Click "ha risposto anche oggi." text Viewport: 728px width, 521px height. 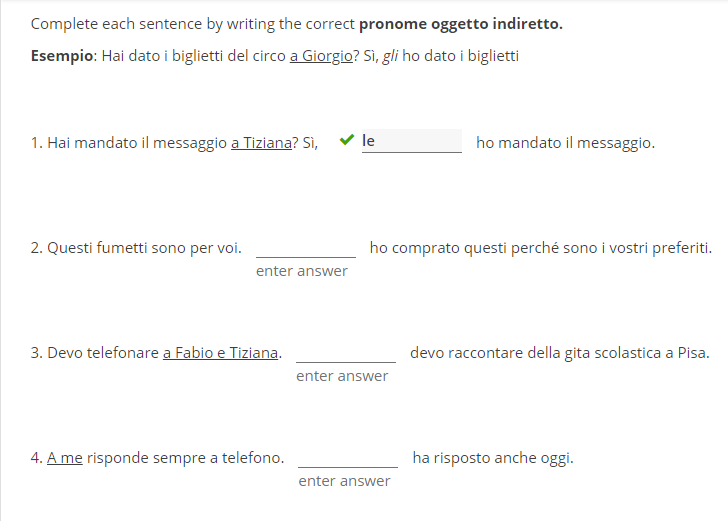pos(492,458)
